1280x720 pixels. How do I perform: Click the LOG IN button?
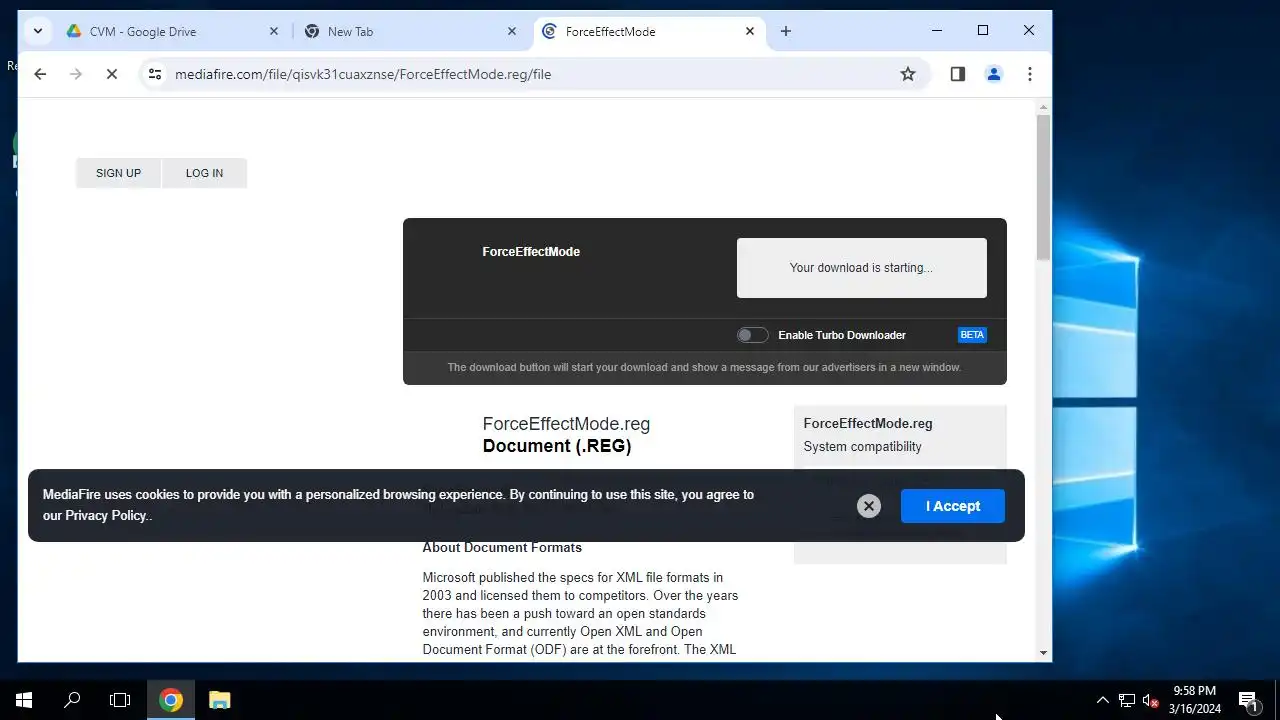pyautogui.click(x=204, y=173)
